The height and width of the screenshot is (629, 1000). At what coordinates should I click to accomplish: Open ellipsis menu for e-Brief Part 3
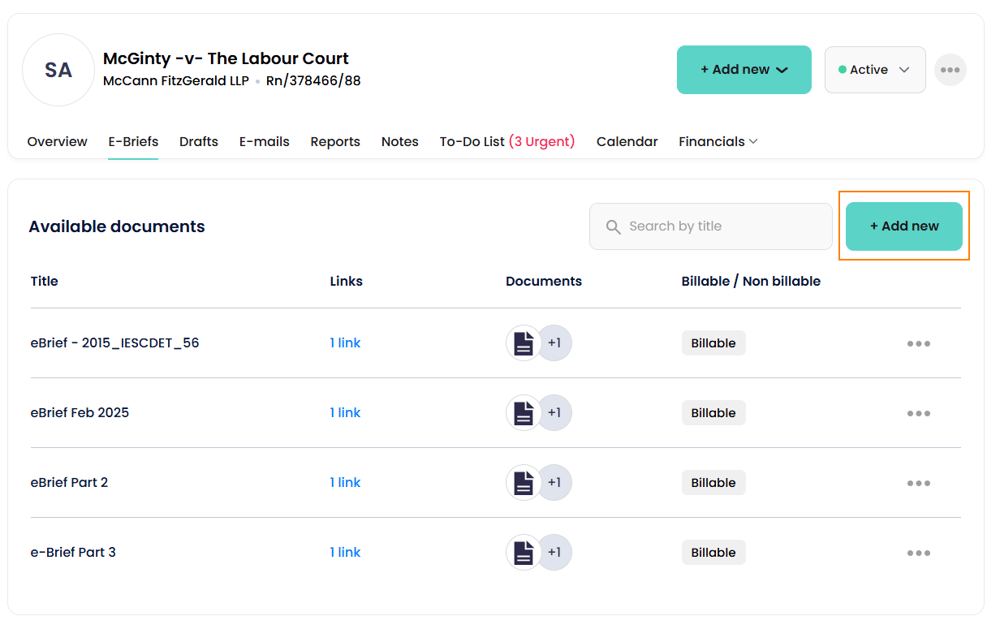(918, 553)
